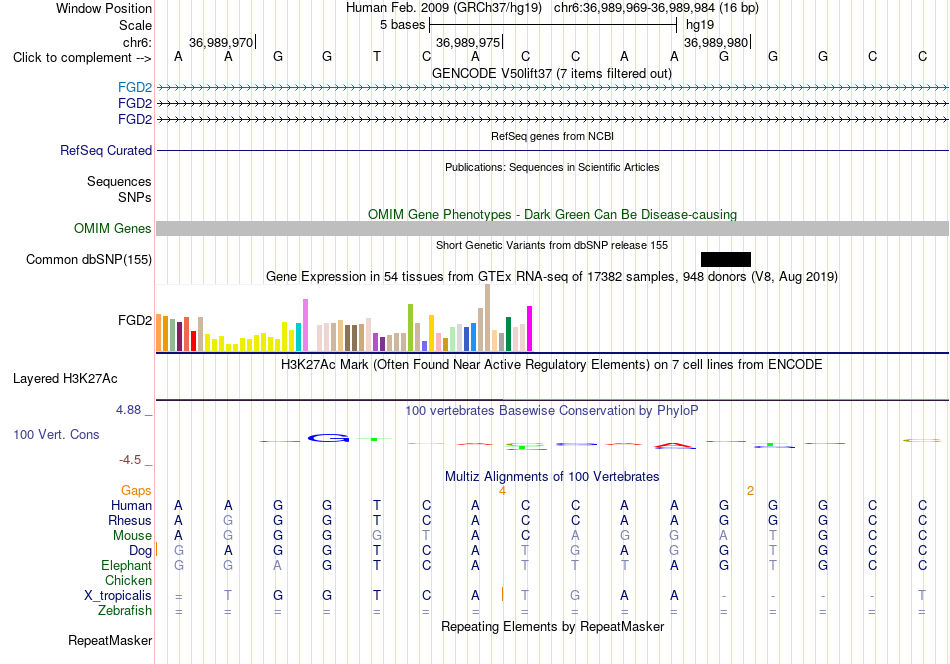Click the -4.5 conservation scale value
The width and height of the screenshot is (950, 664).
pyautogui.click(x=130, y=460)
